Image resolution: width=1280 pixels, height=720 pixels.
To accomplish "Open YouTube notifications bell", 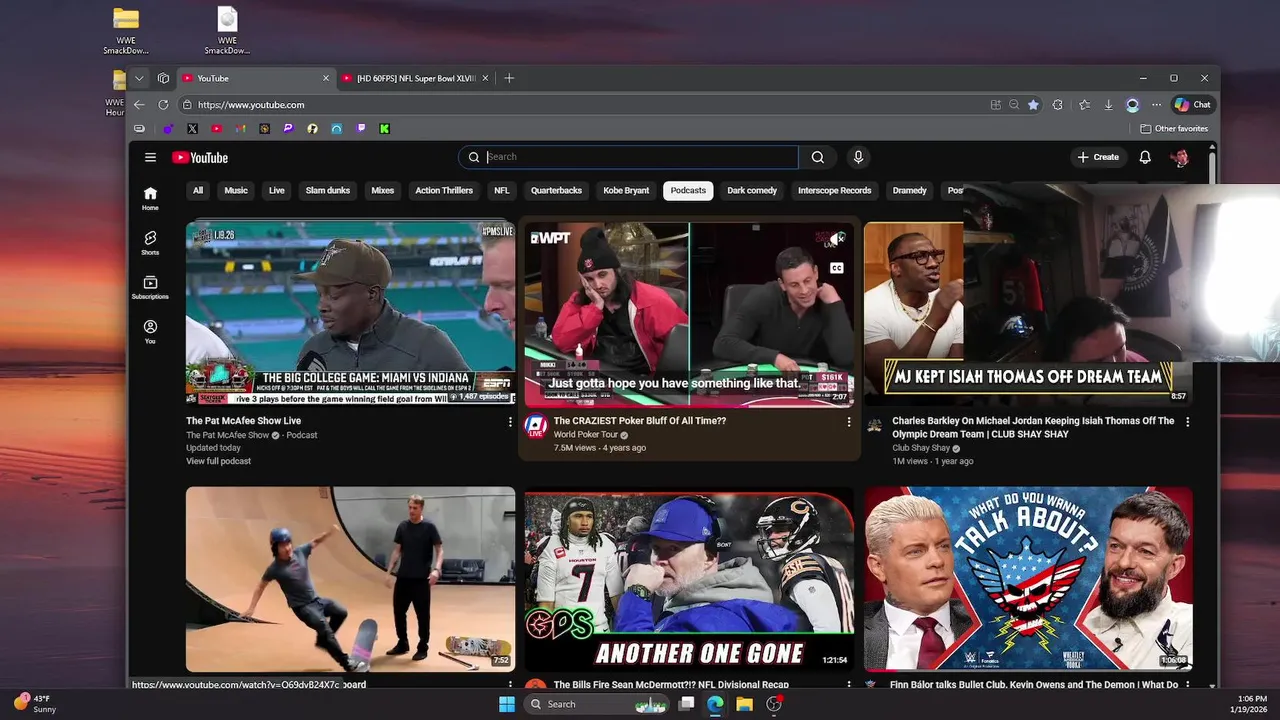I will pos(1145,157).
